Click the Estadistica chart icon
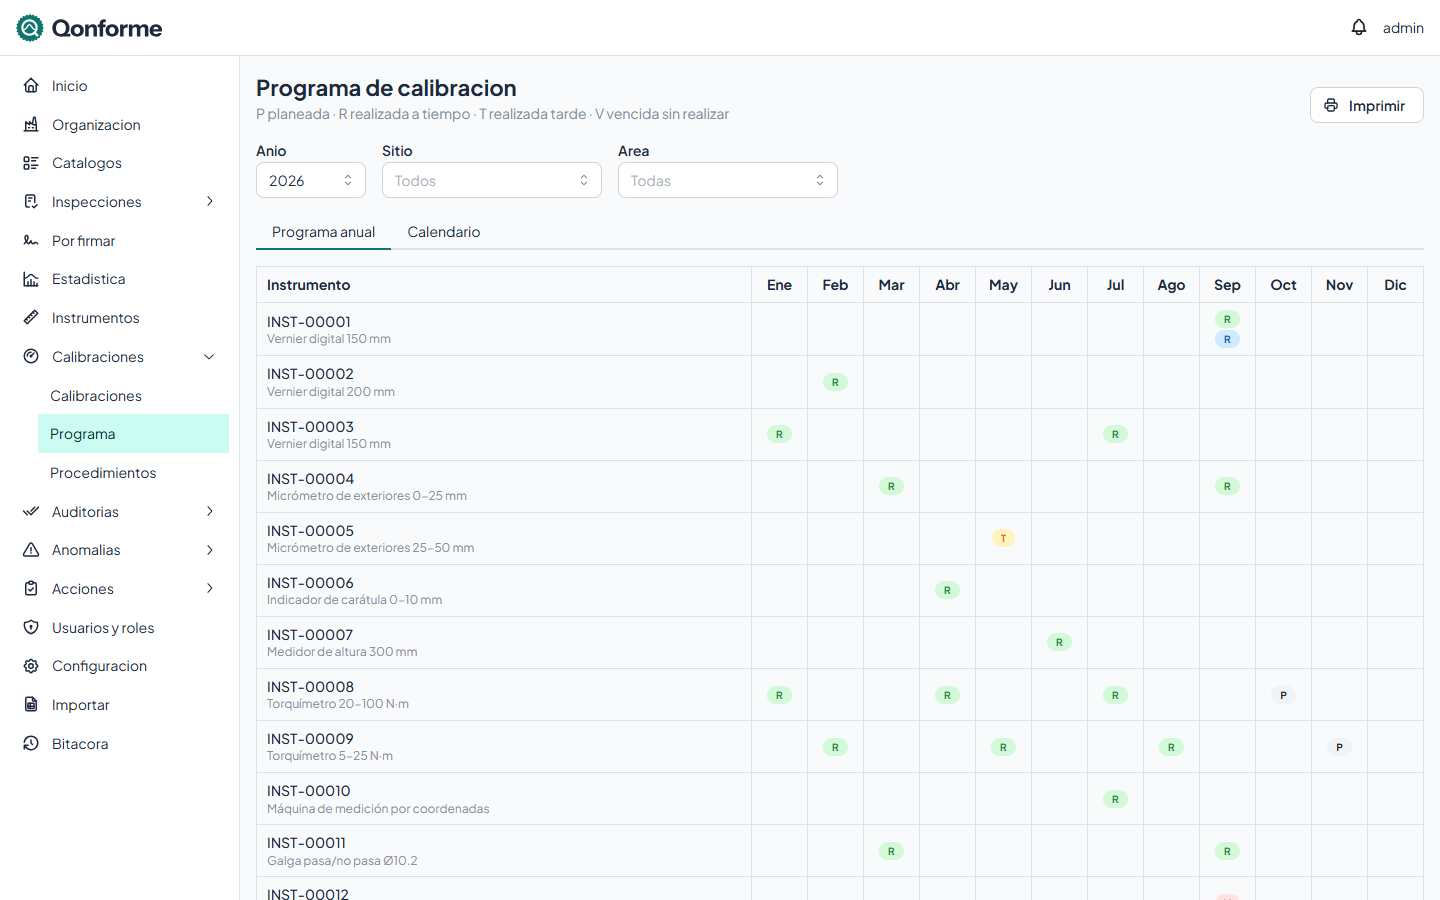The height and width of the screenshot is (900, 1440). coord(31,279)
